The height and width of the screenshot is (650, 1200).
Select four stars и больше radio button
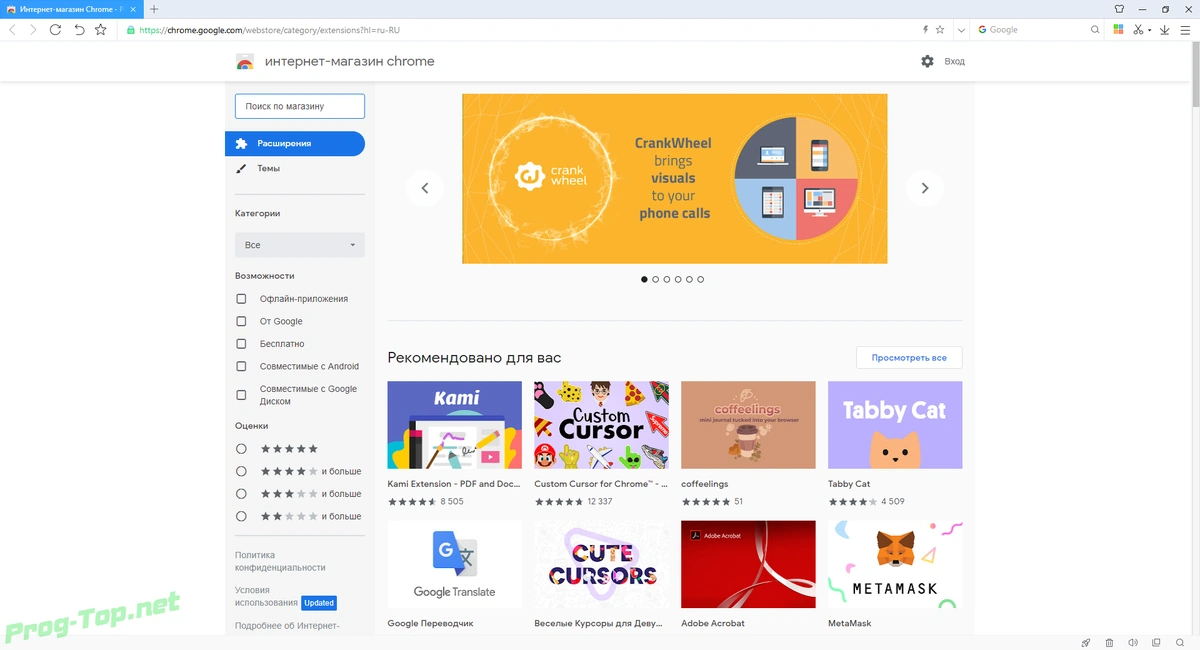[x=241, y=472]
